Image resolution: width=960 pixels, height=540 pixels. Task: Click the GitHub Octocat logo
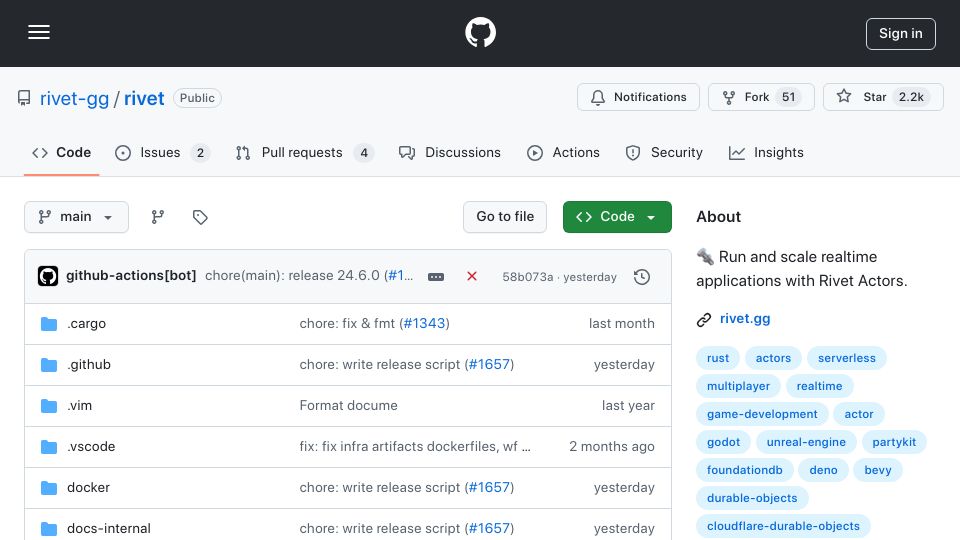[x=480, y=32]
